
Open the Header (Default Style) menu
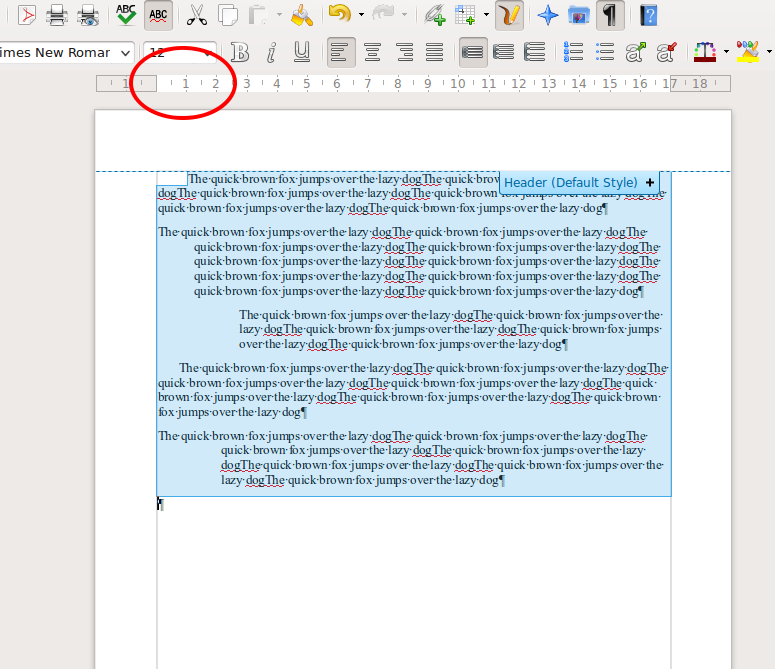pos(570,183)
